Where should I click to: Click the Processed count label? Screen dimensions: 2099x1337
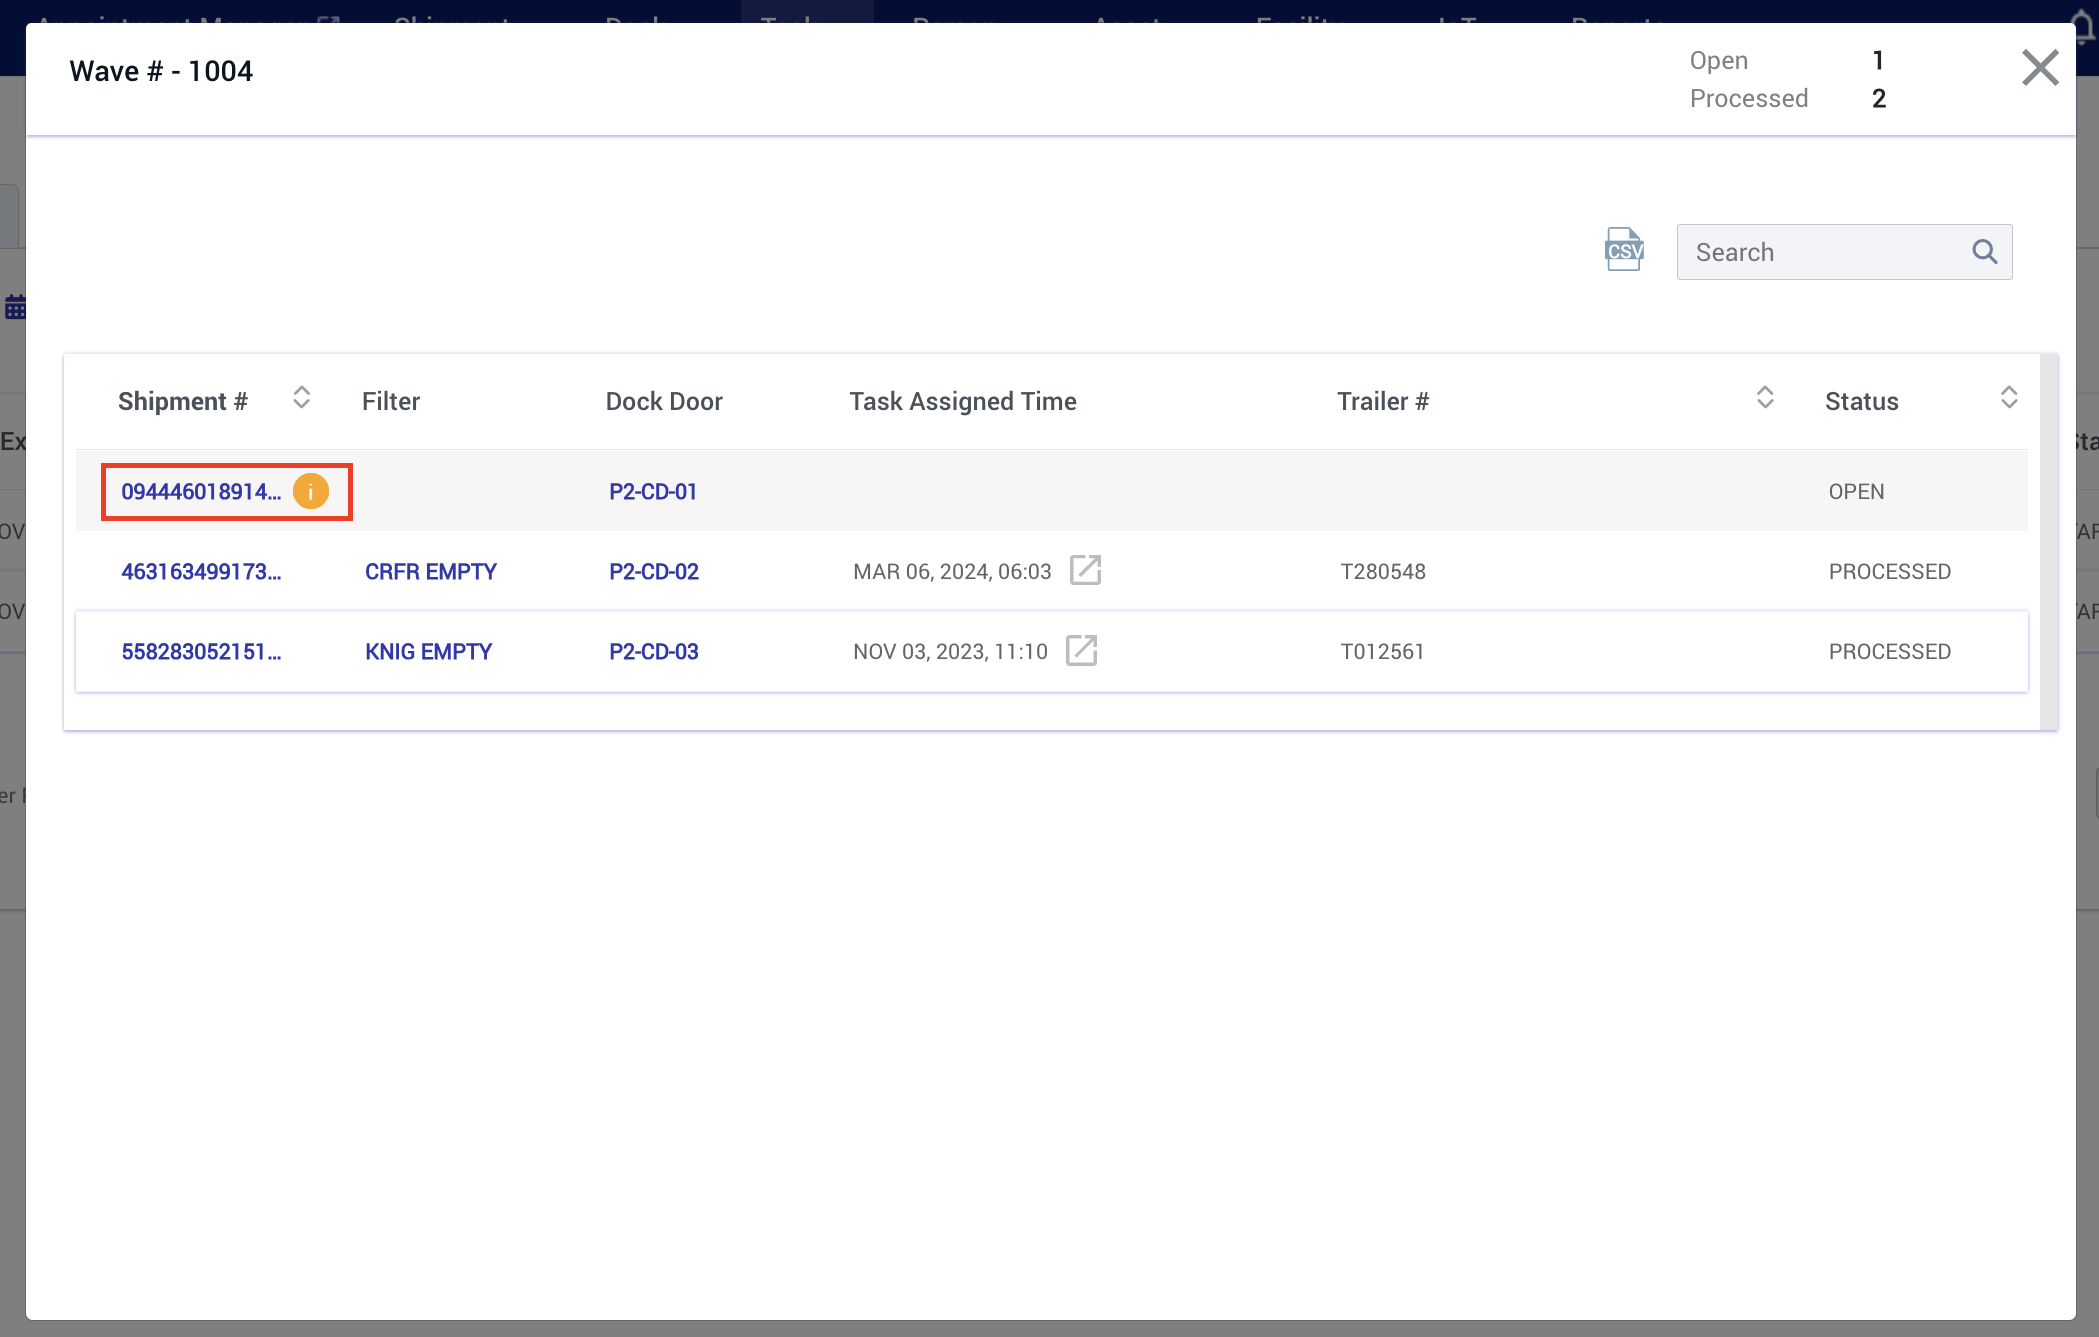(x=1749, y=98)
